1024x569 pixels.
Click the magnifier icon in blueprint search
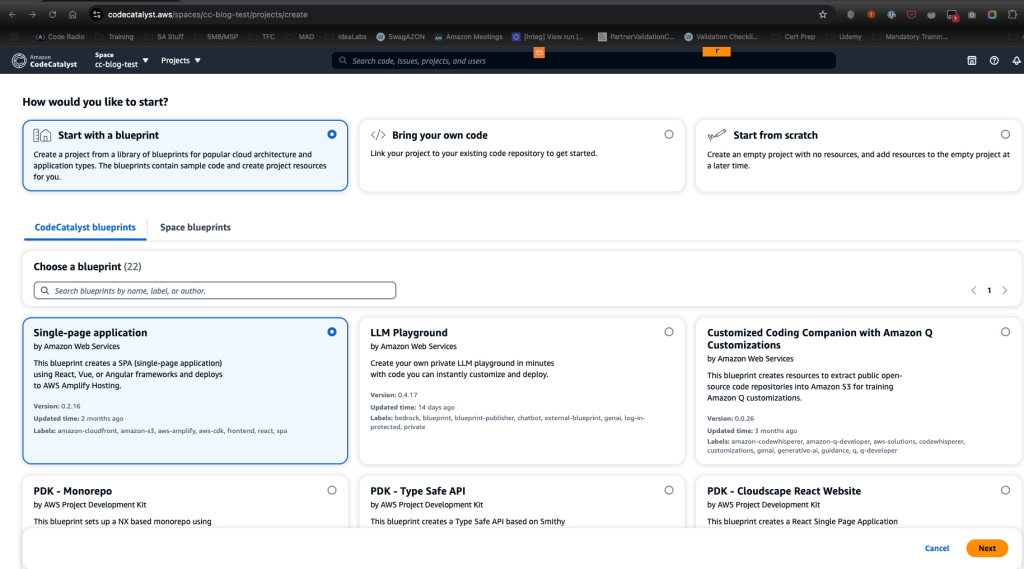coord(44,291)
